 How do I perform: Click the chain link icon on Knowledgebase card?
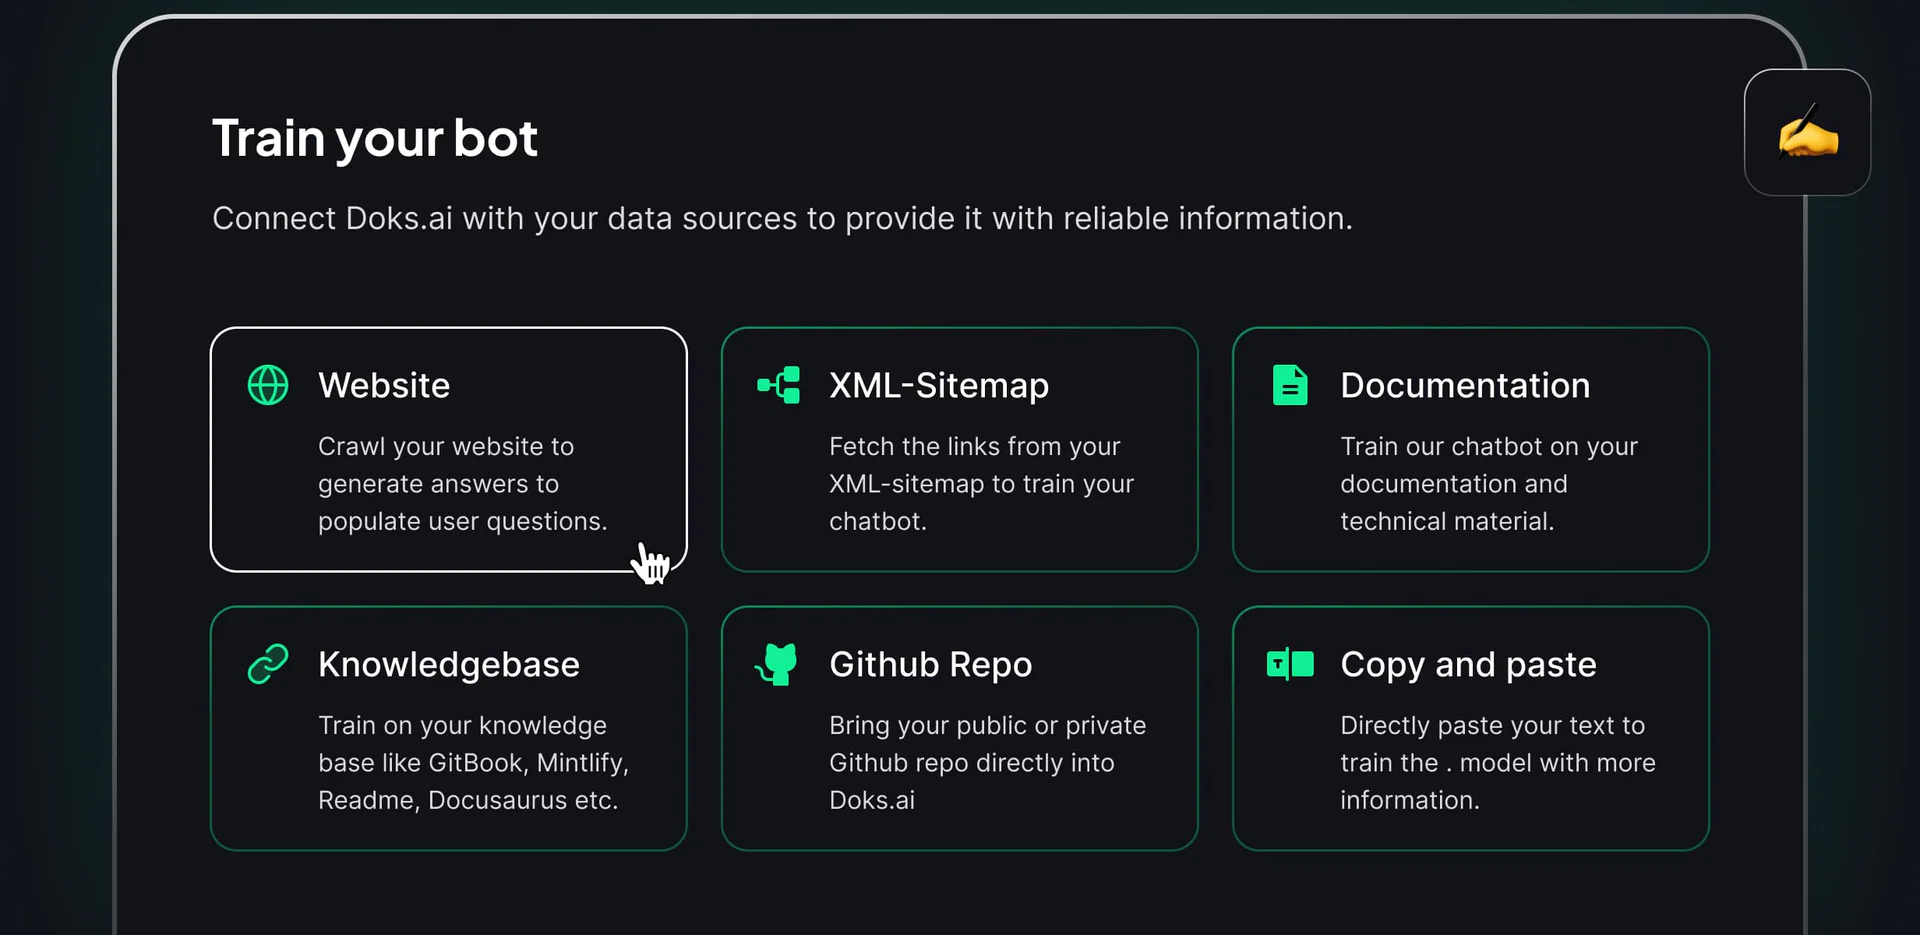[267, 663]
